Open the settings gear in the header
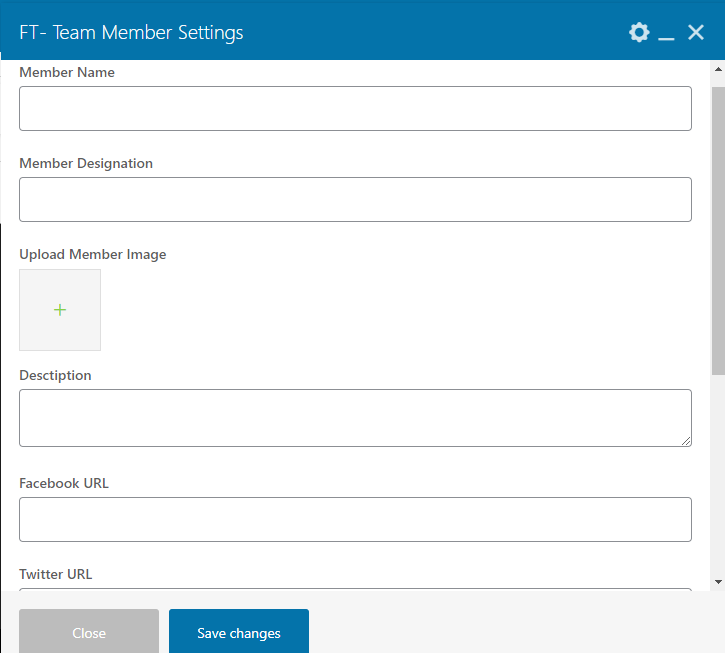Viewport: 725px width, 653px height. pyautogui.click(x=639, y=33)
